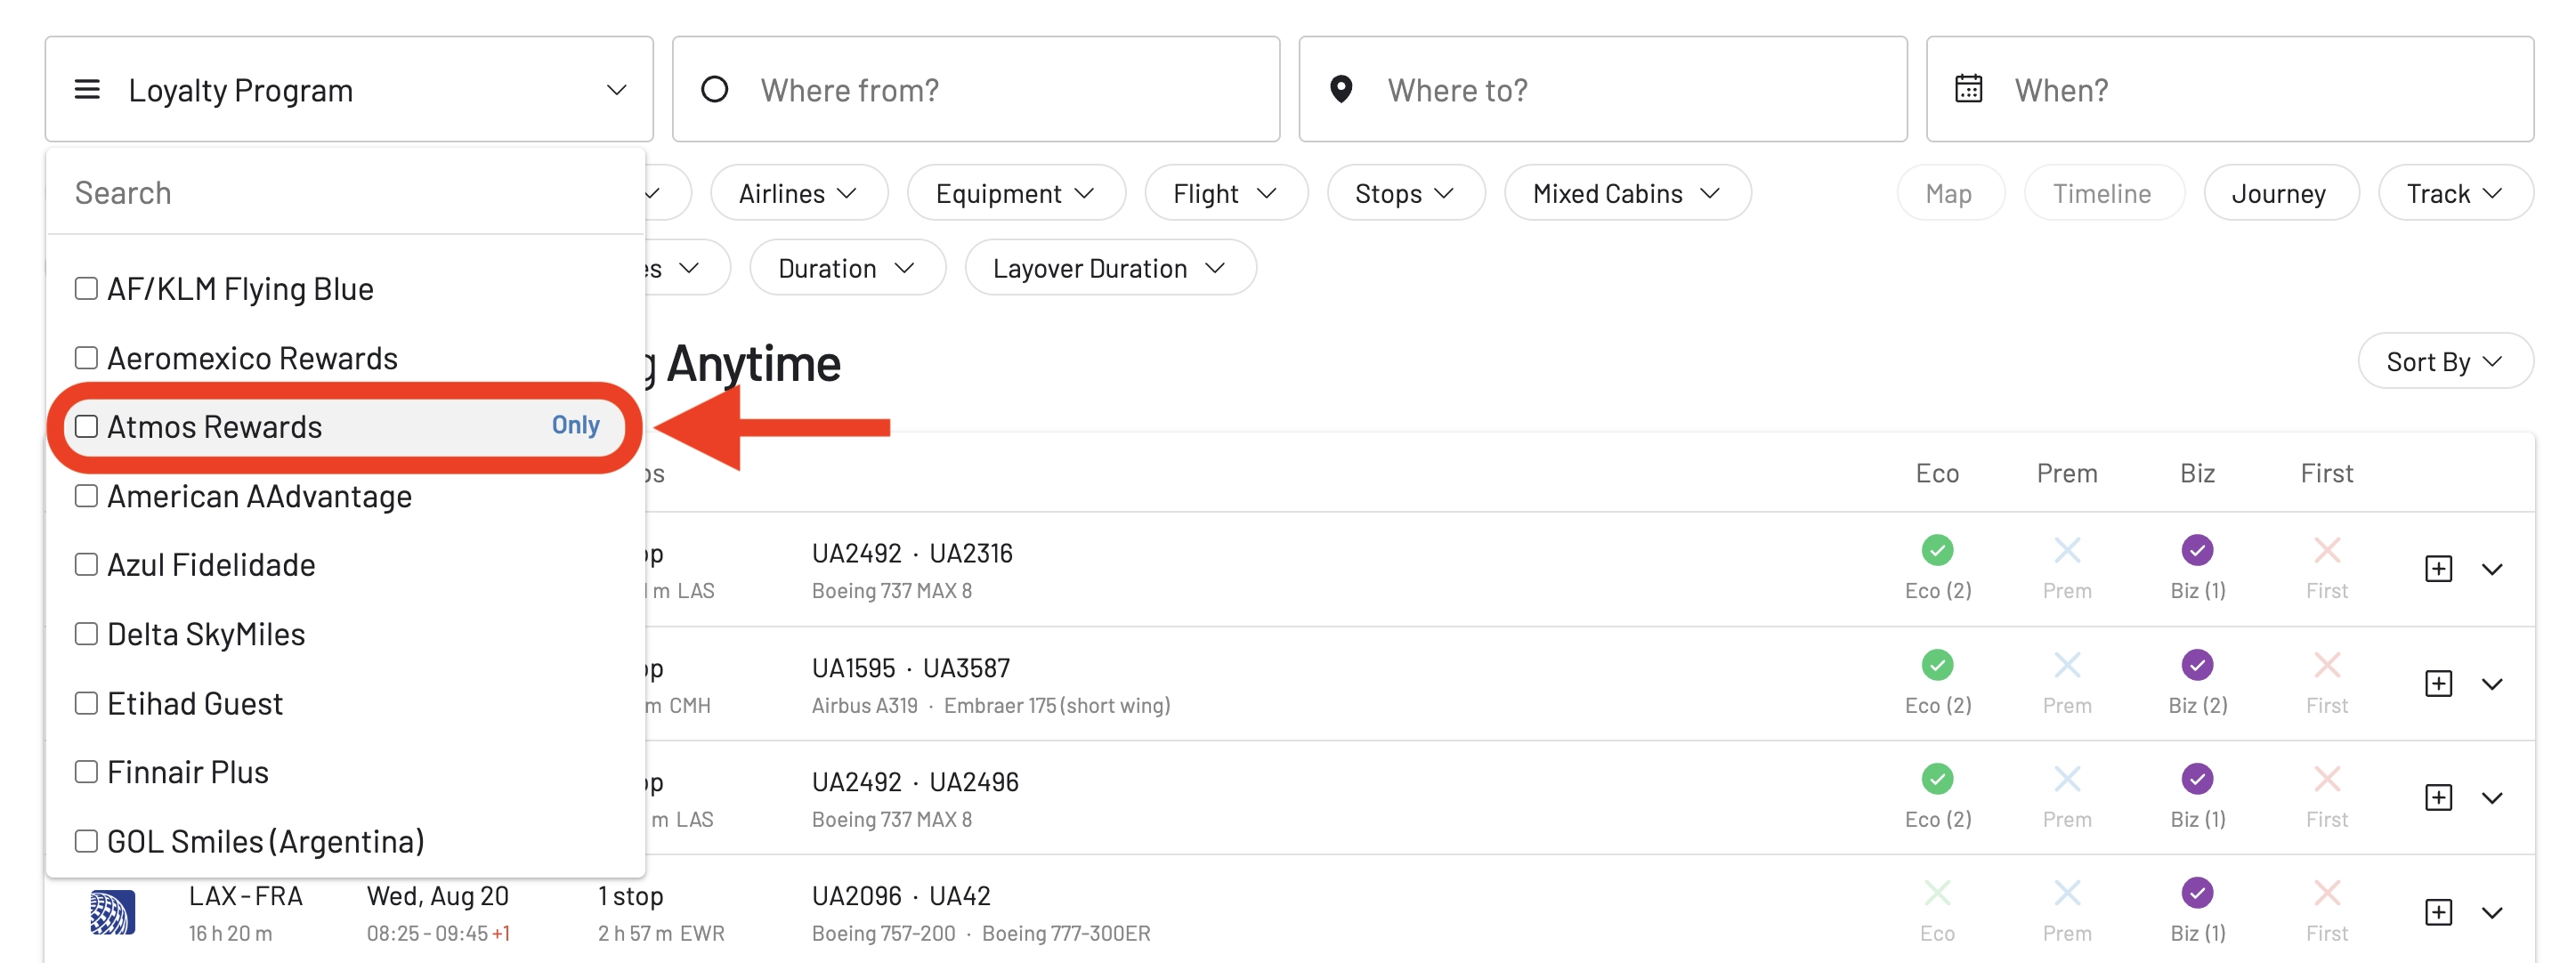Image resolution: width=2576 pixels, height=963 pixels.
Task: Click First X icon on UA2096 · UA42 row
Action: [2327, 893]
